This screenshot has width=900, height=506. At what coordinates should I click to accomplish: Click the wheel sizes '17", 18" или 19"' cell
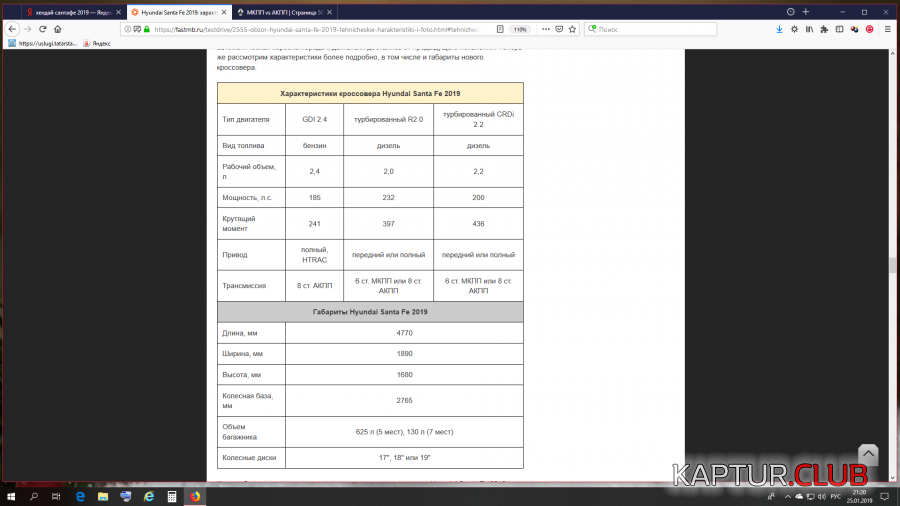pyautogui.click(x=404, y=458)
